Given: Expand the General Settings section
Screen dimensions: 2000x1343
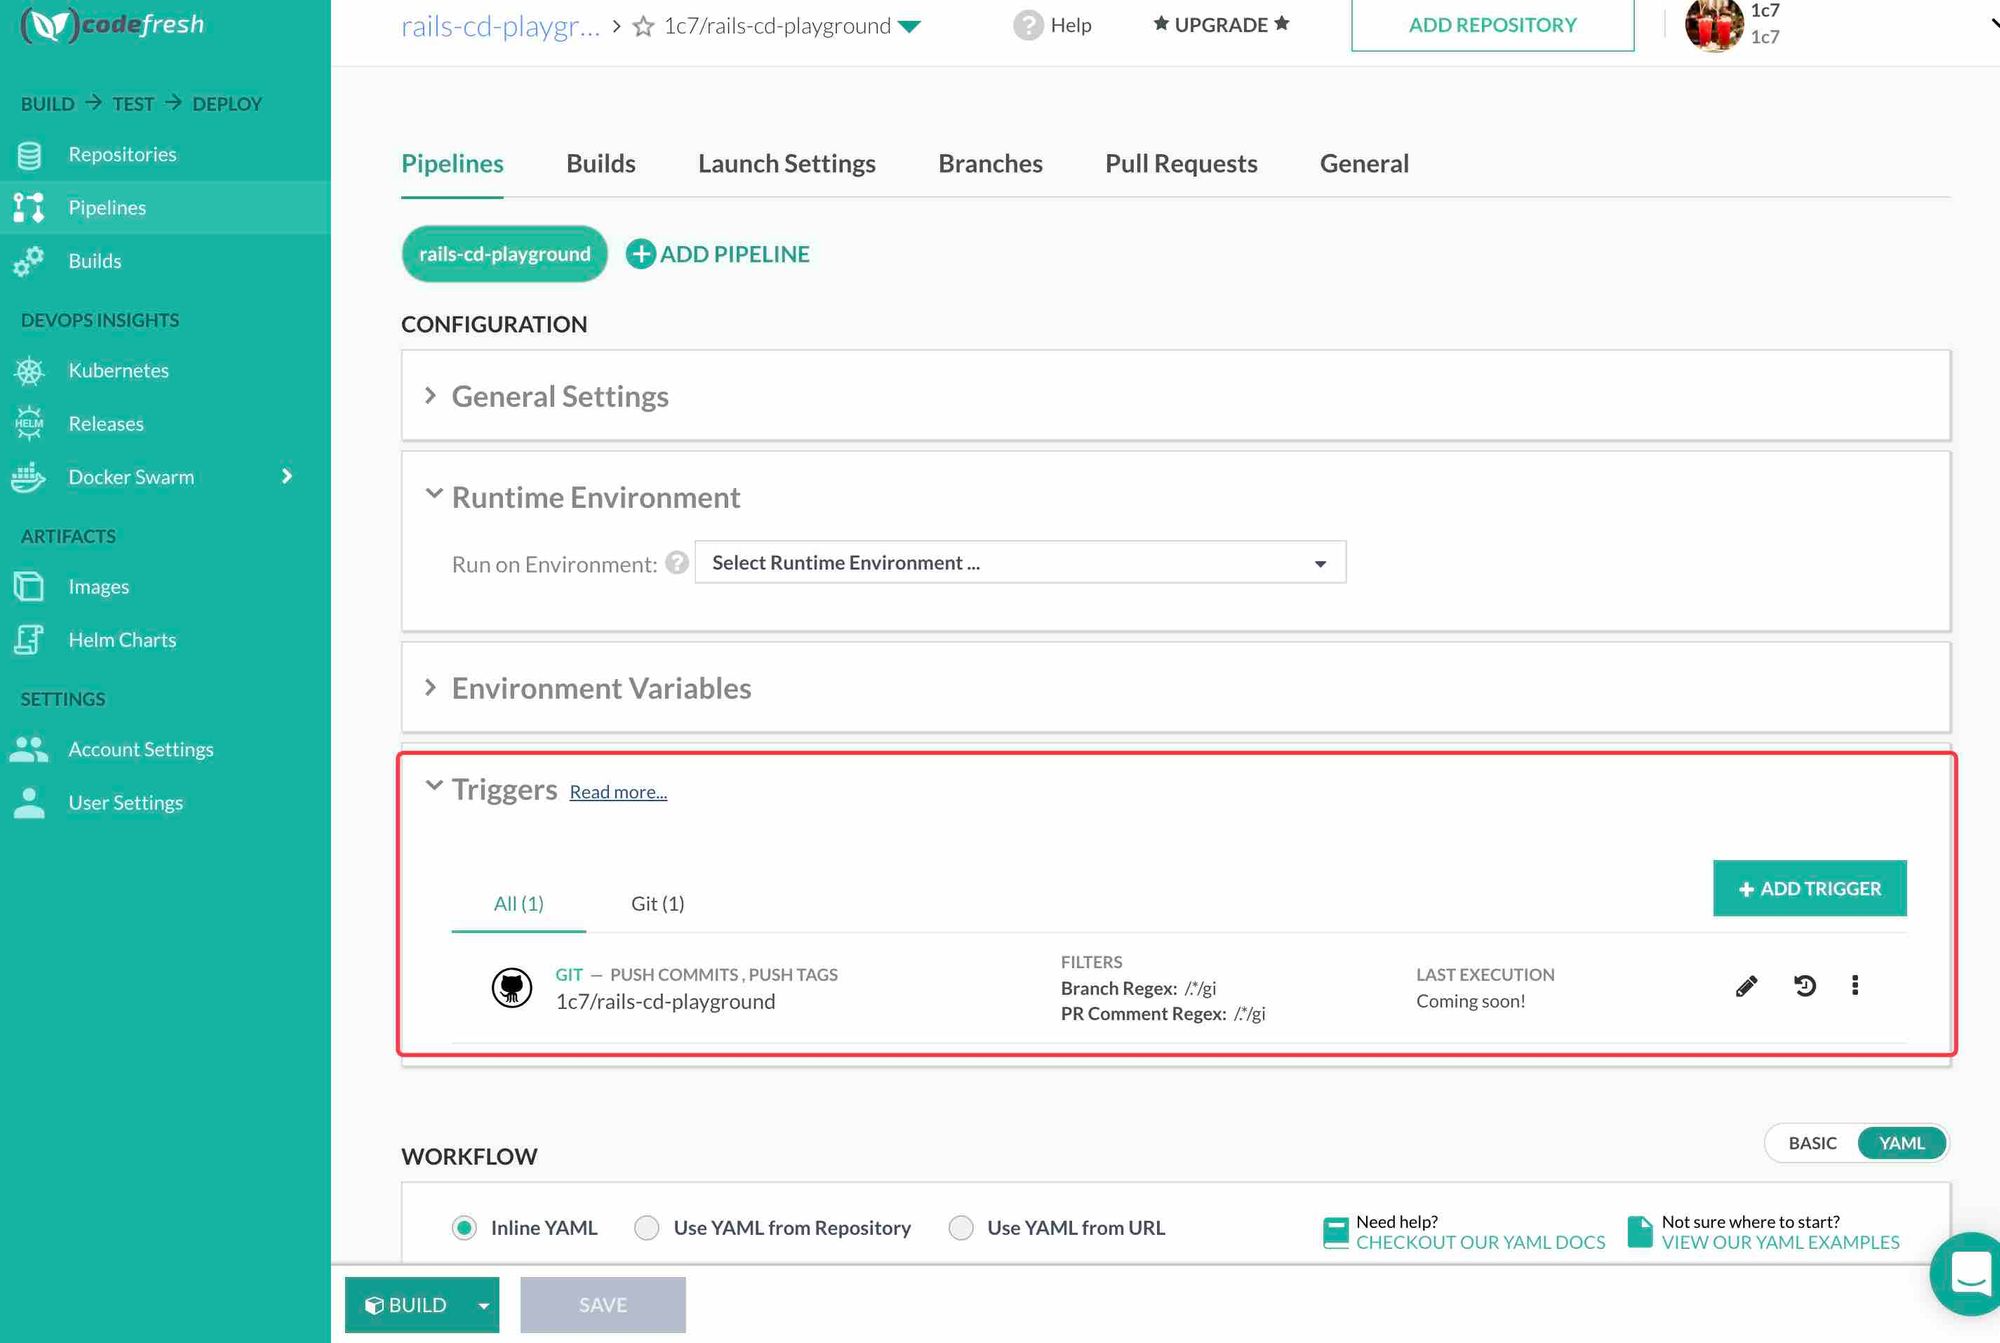Looking at the screenshot, I should tap(559, 397).
